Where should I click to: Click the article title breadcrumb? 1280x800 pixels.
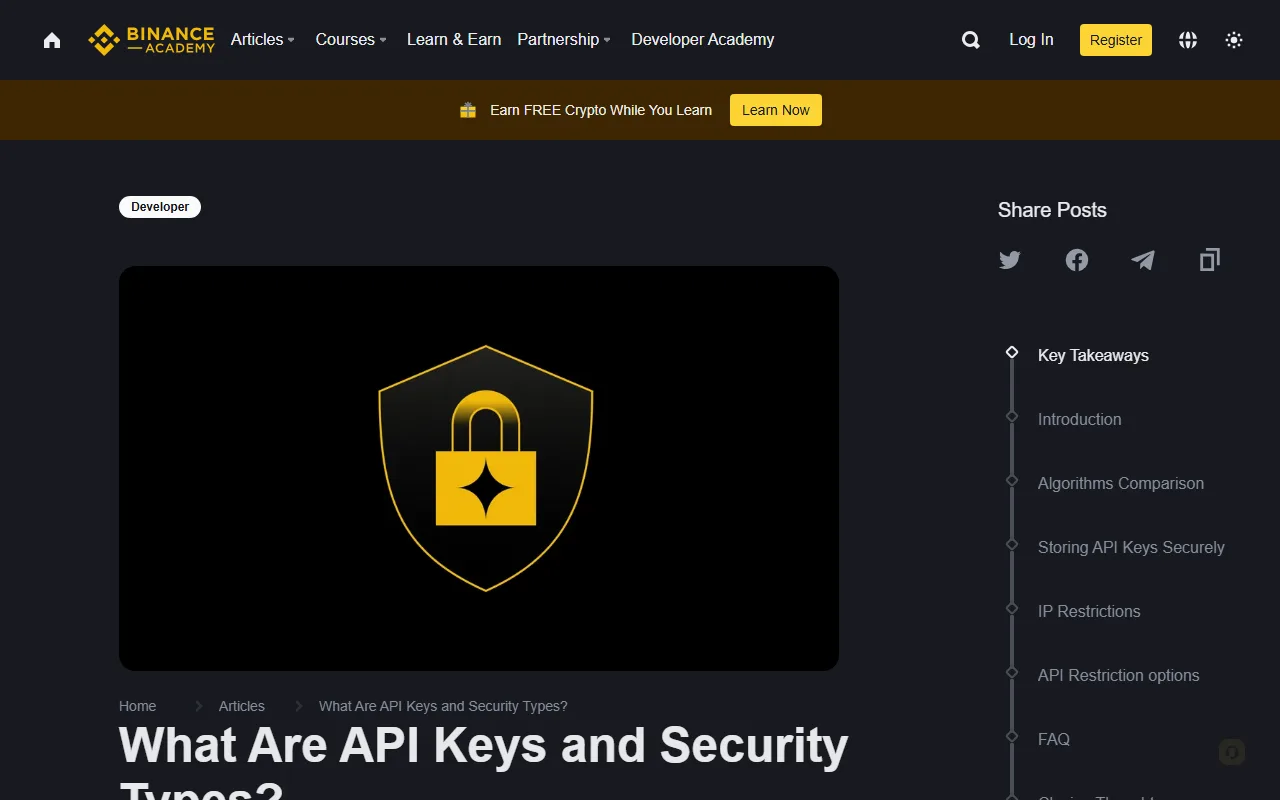[x=443, y=706]
